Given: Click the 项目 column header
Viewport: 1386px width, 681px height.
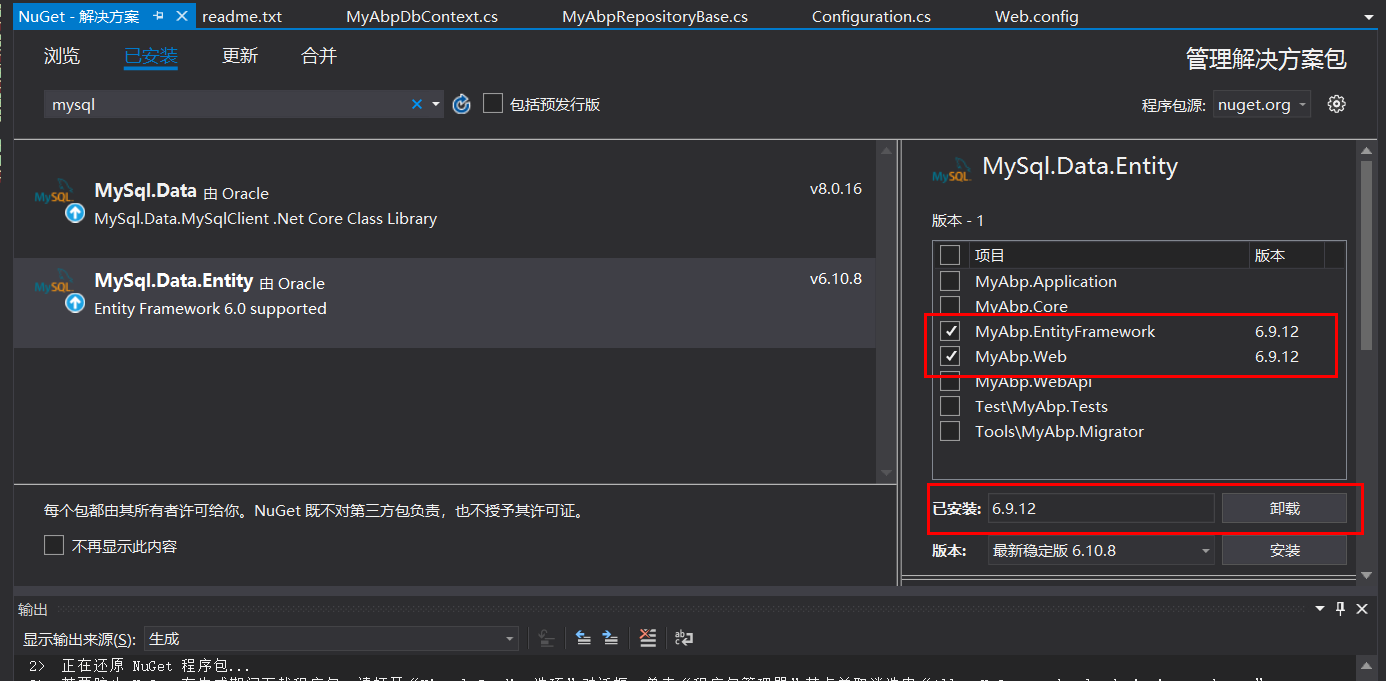Looking at the screenshot, I should (x=1108, y=256).
